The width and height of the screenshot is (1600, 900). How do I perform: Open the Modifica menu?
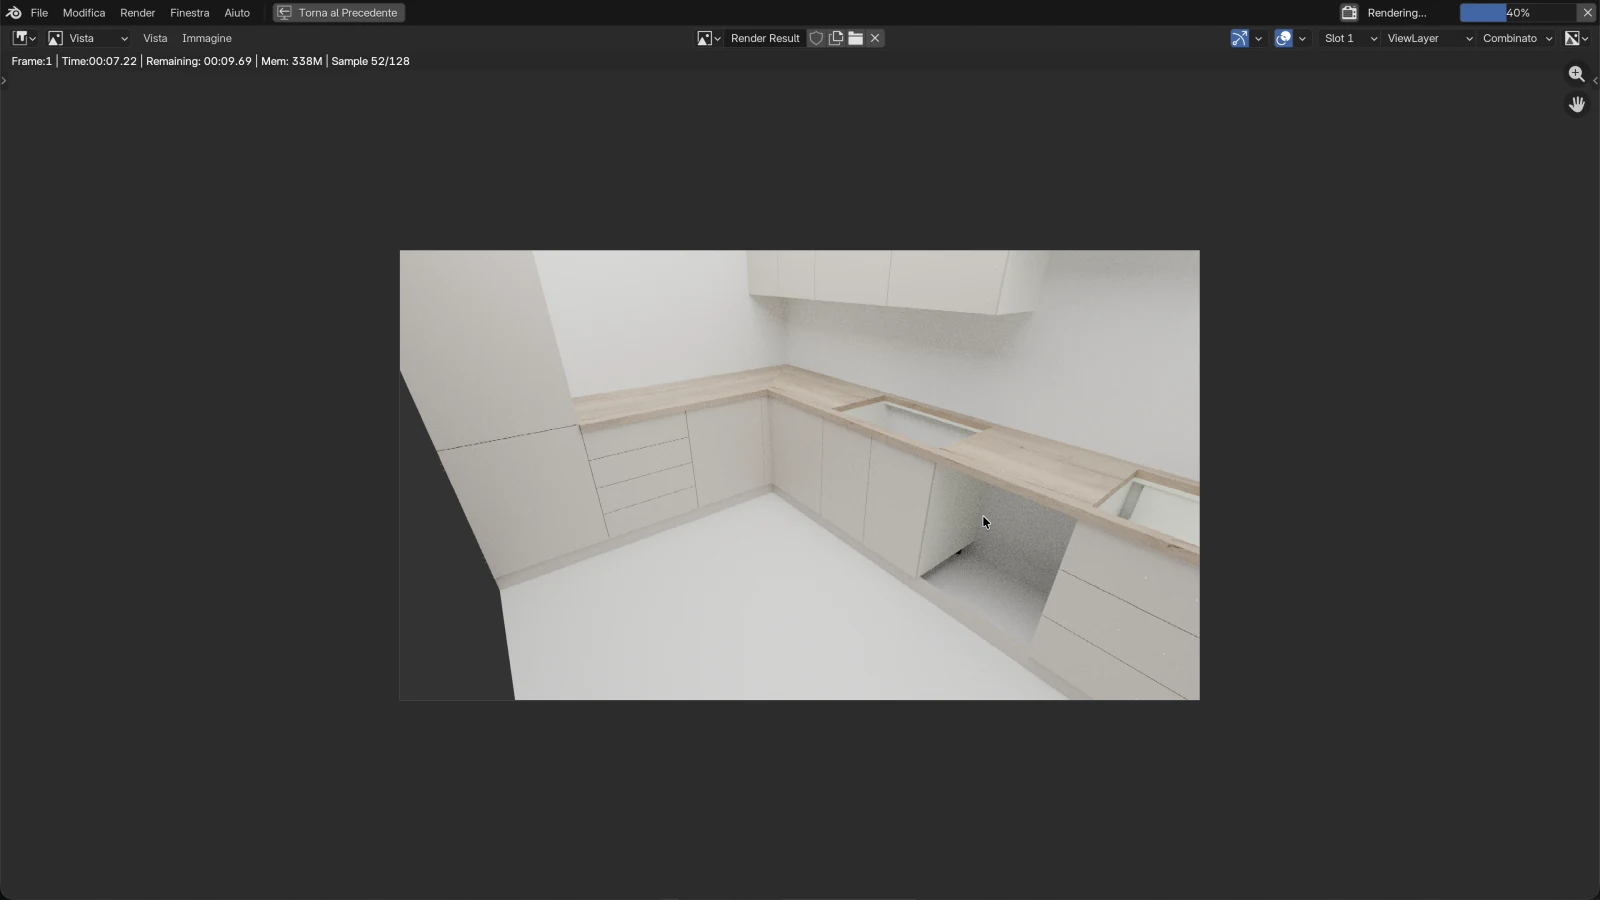pos(84,13)
